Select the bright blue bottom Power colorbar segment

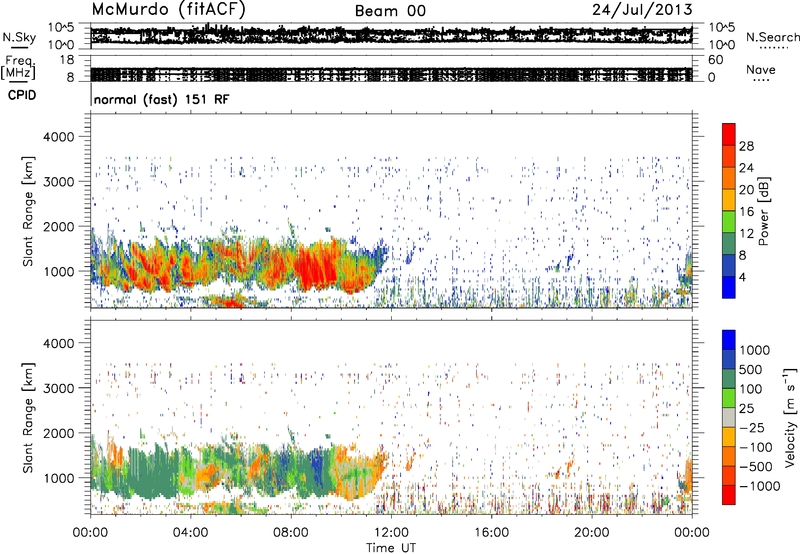pos(729,287)
